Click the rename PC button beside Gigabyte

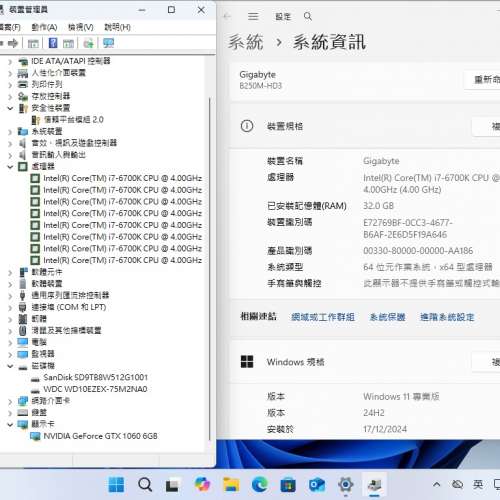pyautogui.click(x=482, y=80)
